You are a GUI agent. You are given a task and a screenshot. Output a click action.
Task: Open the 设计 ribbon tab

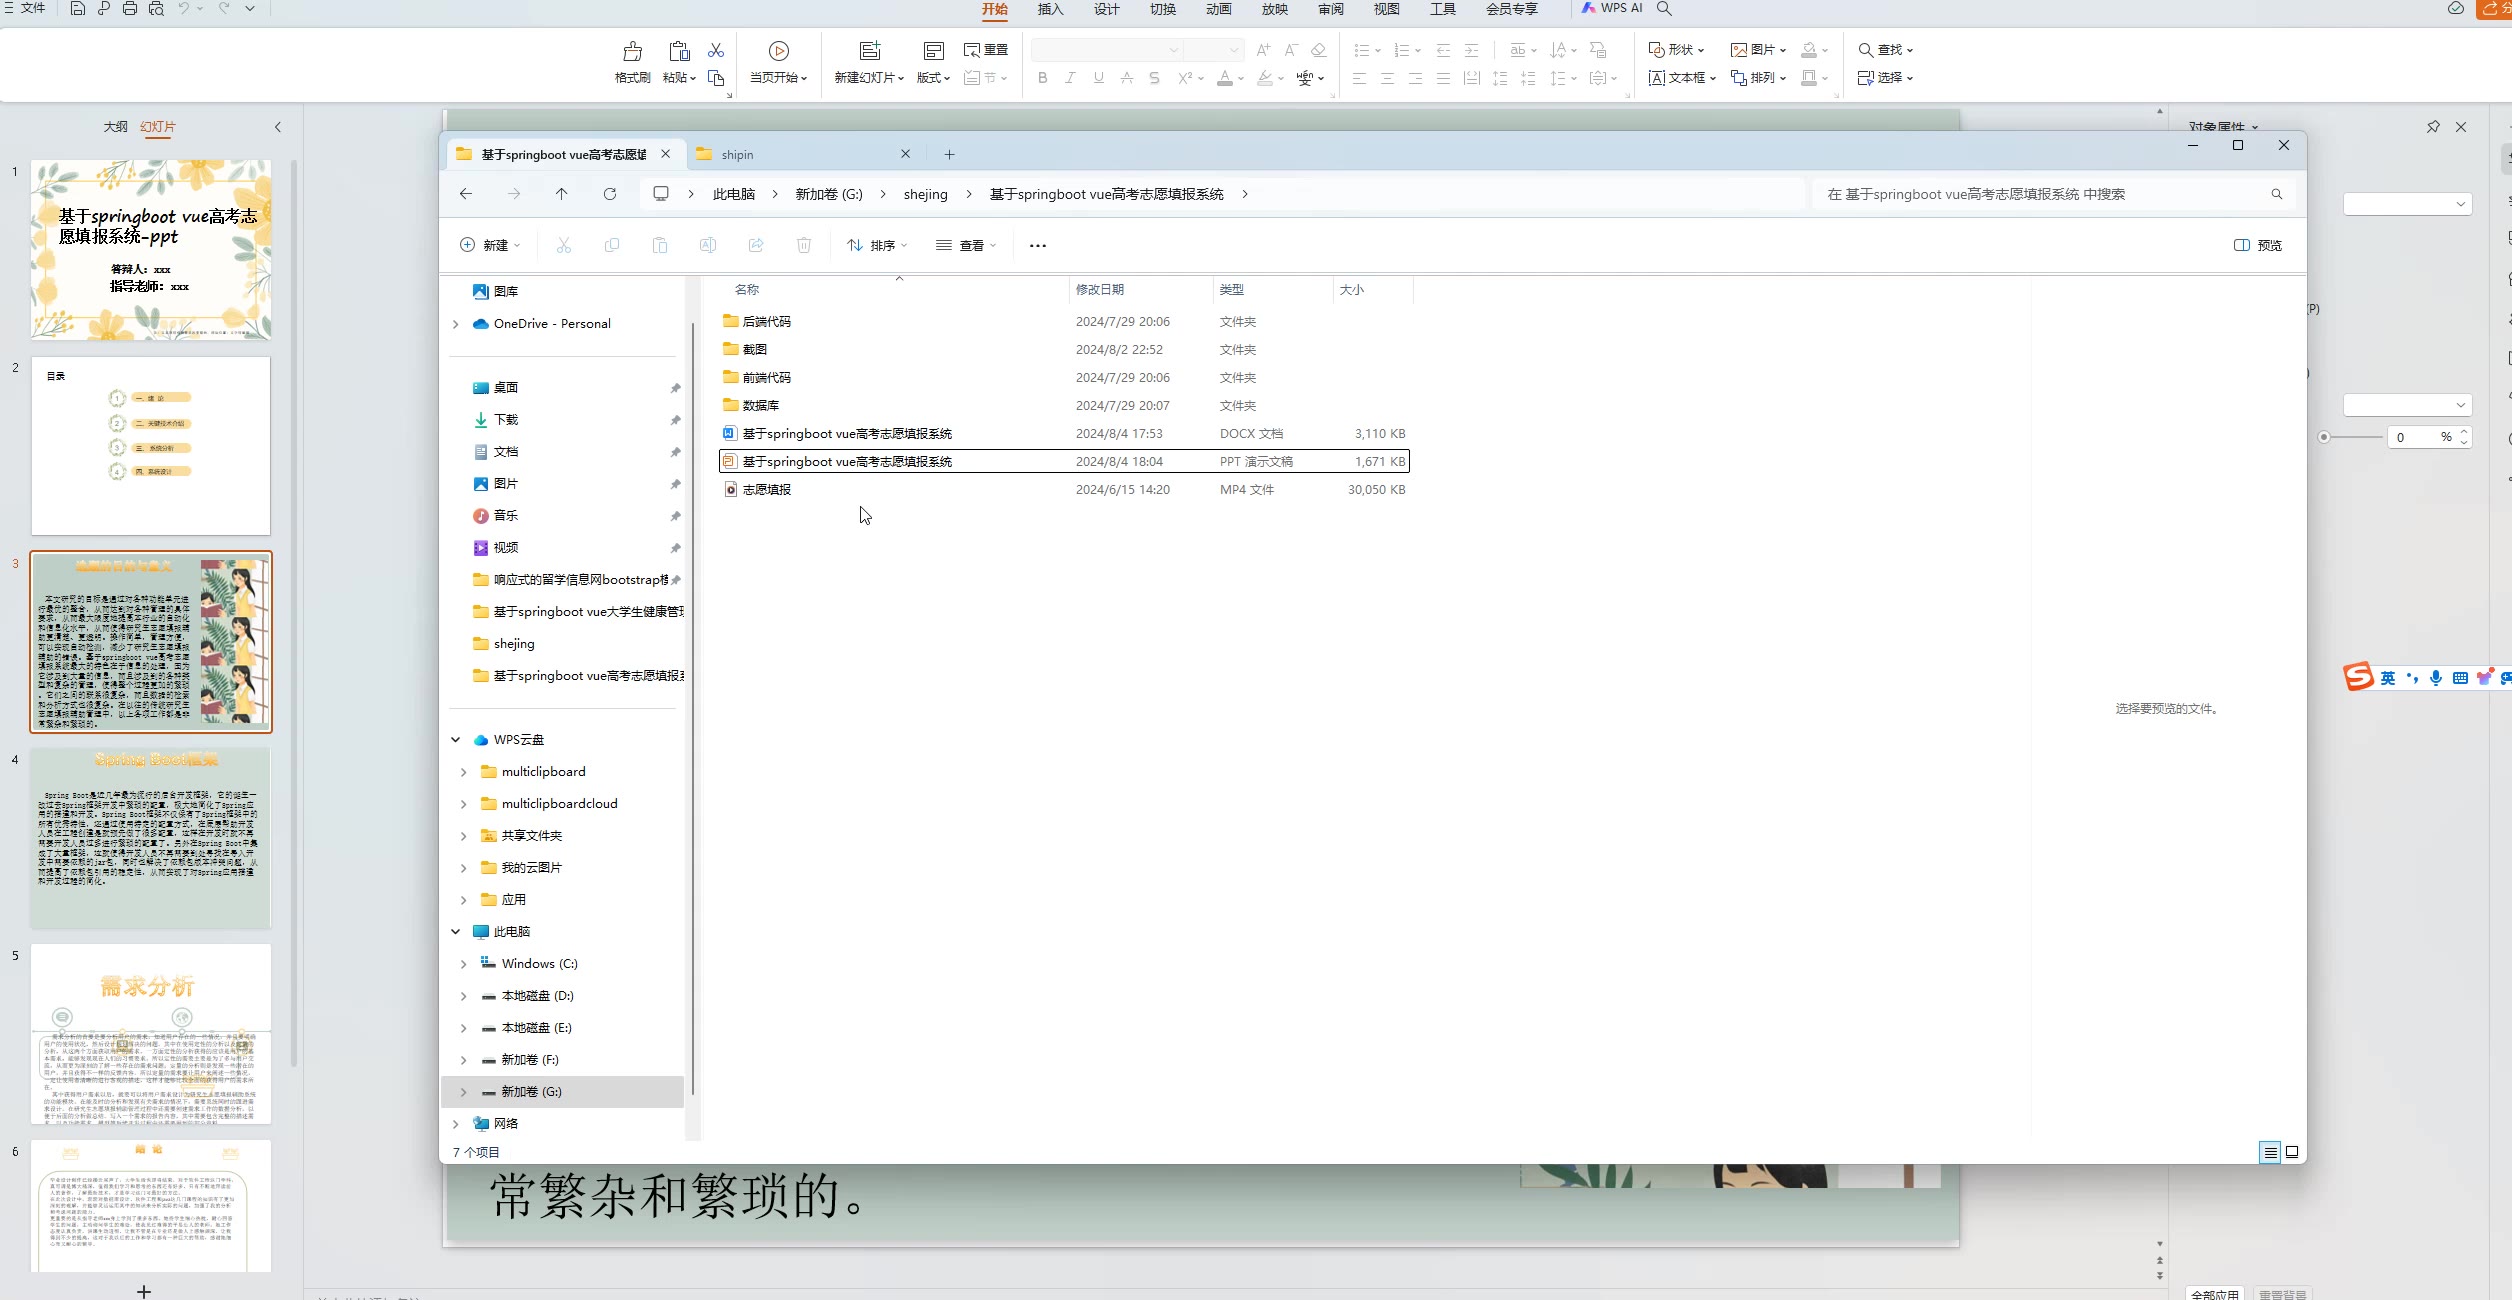pyautogui.click(x=1106, y=9)
